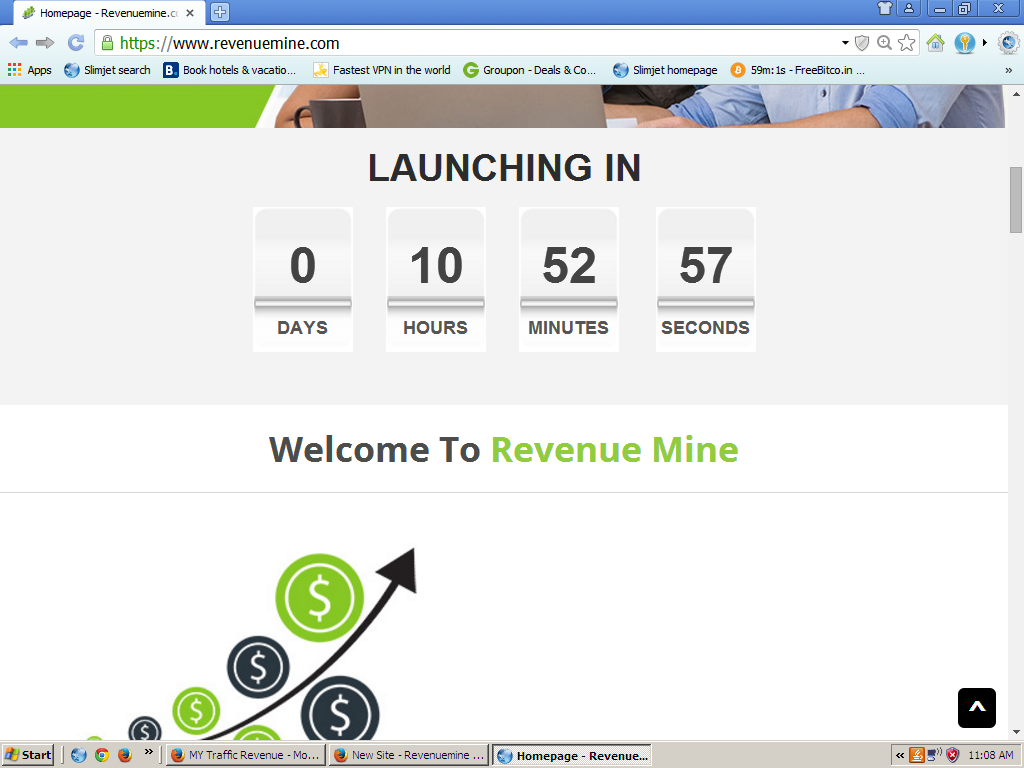Open the address bar history dropdown arrow
Viewport: 1024px width, 768px height.
tap(845, 43)
